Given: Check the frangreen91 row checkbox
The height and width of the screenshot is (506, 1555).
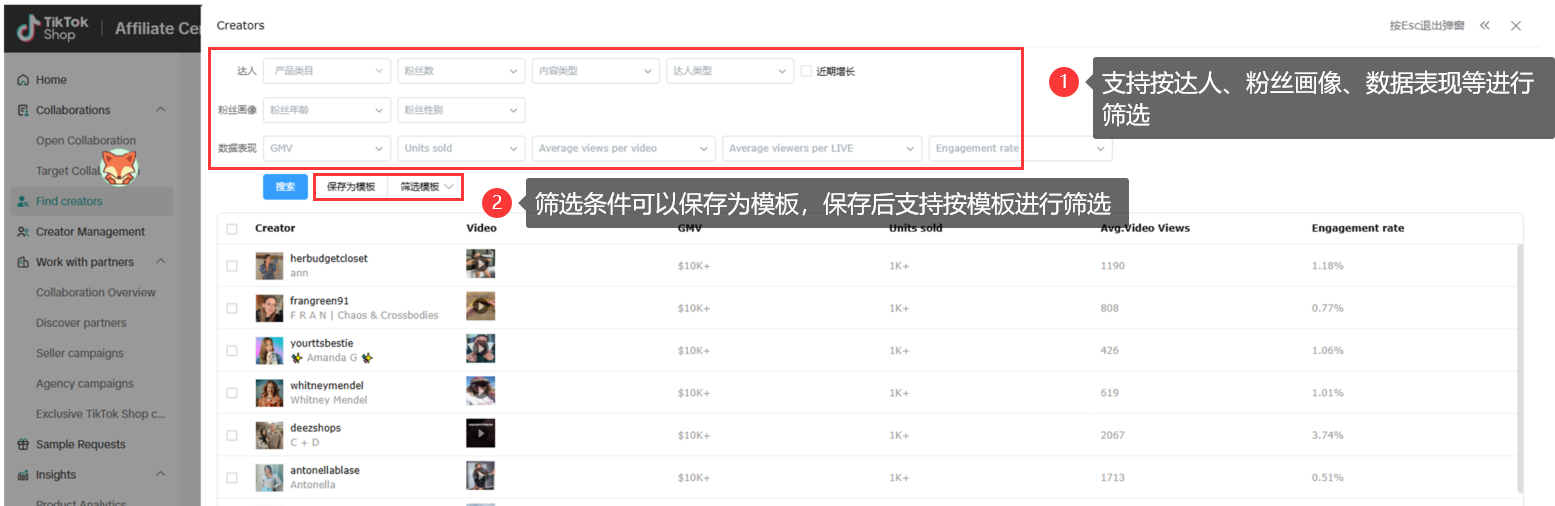Looking at the screenshot, I should (232, 308).
